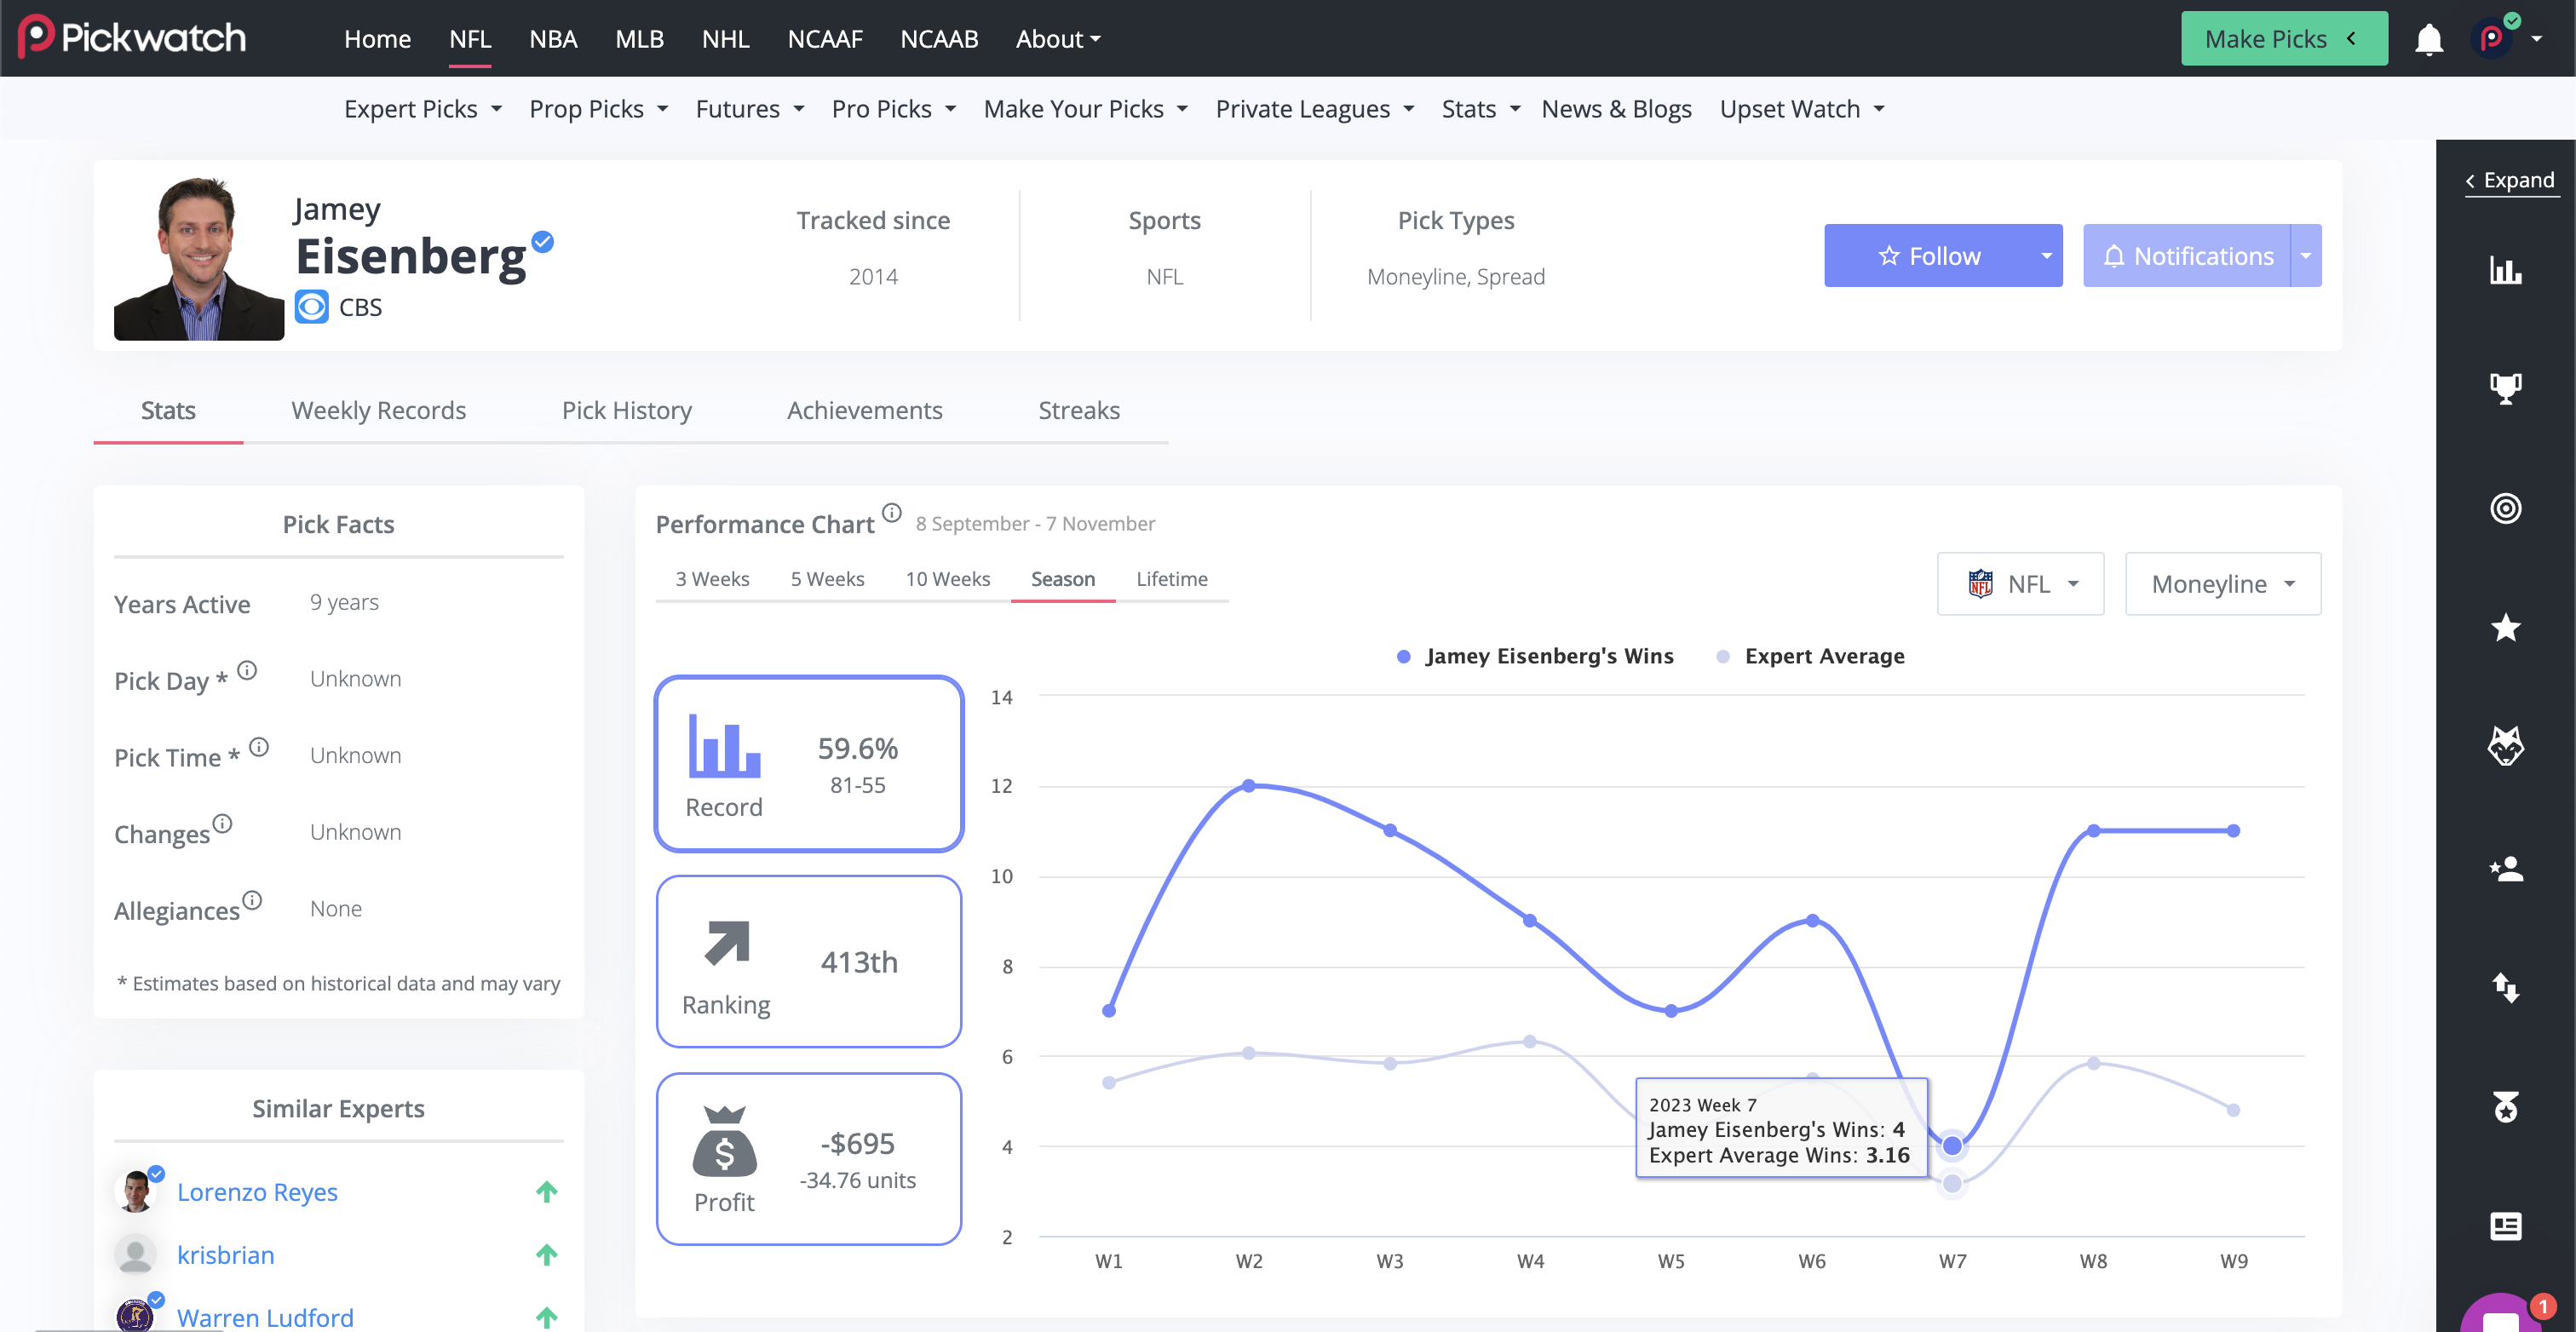Click the target bullseye sidebar icon
The width and height of the screenshot is (2576, 1332).
click(x=2505, y=508)
